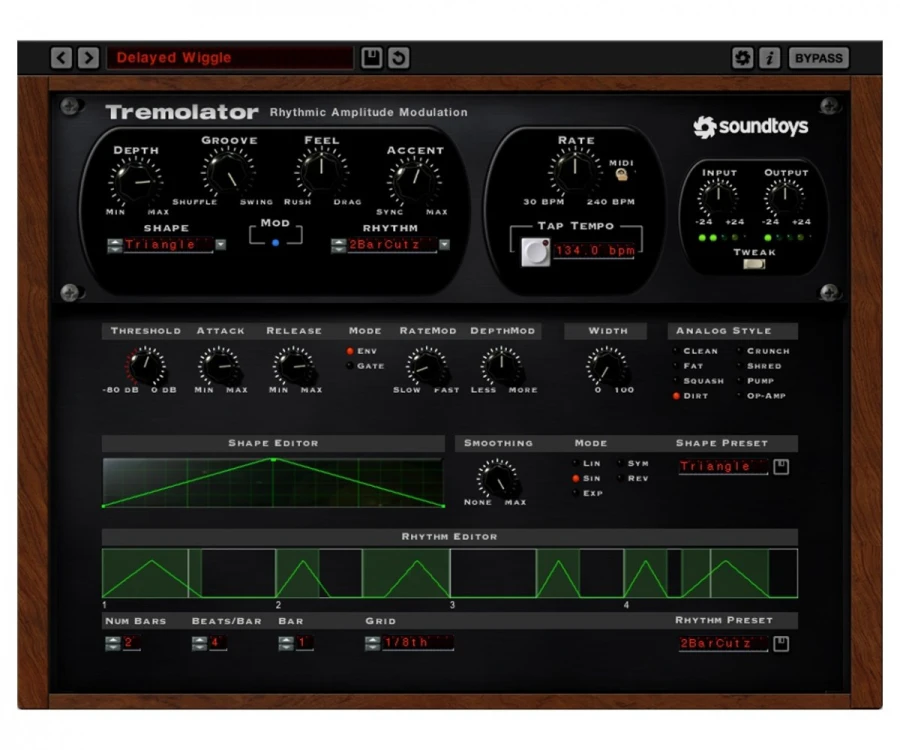Click the Soundtoys logo
This screenshot has width=900, height=750.
pos(750,127)
